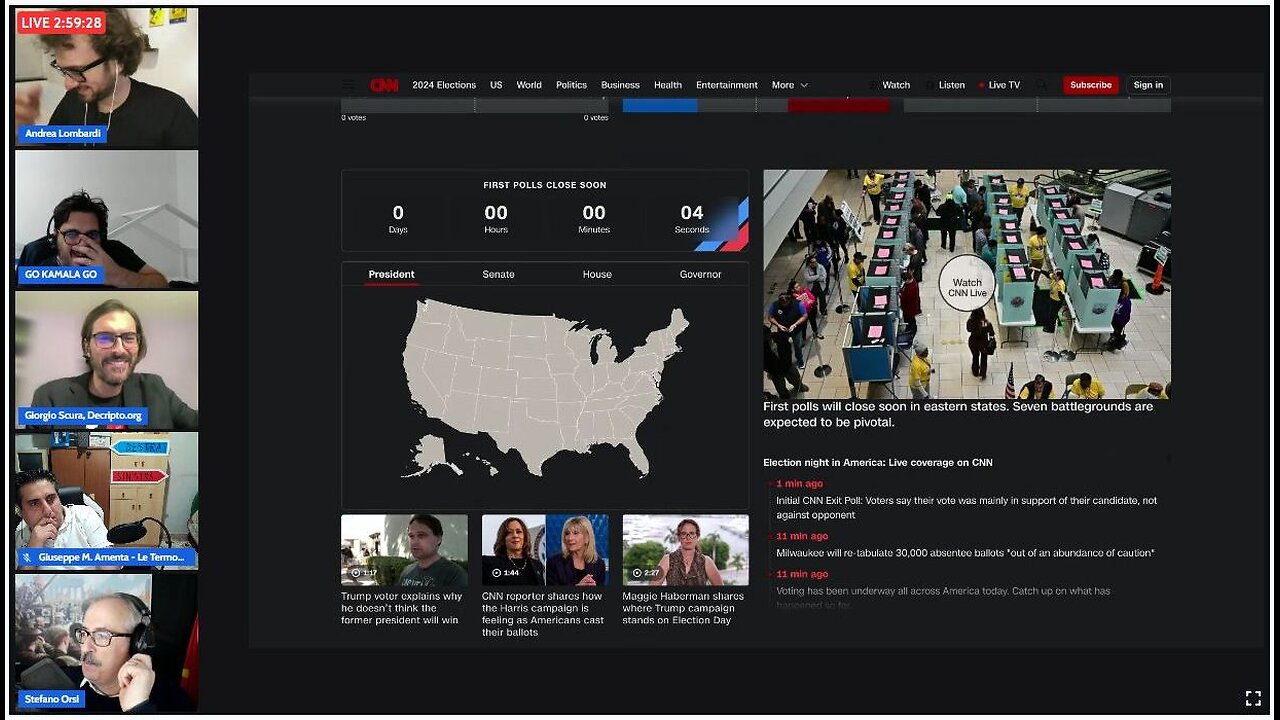Click Stefano Orsi's webcam tile
The width and height of the screenshot is (1280, 720).
(107, 642)
